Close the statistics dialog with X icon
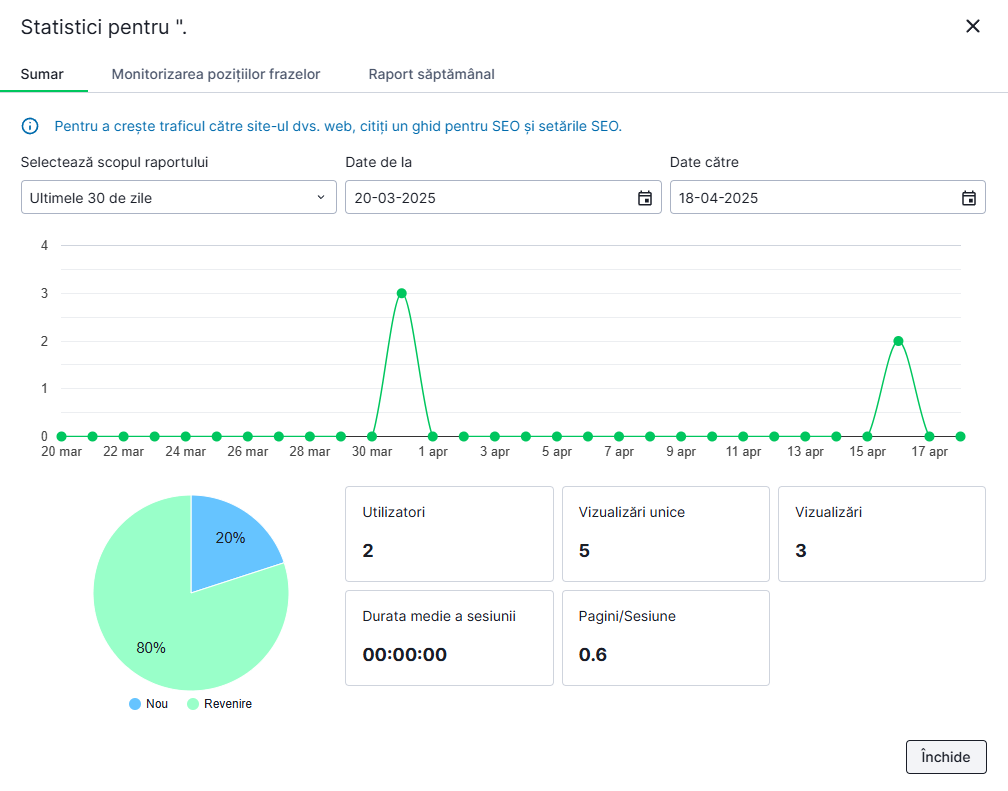 [972, 27]
